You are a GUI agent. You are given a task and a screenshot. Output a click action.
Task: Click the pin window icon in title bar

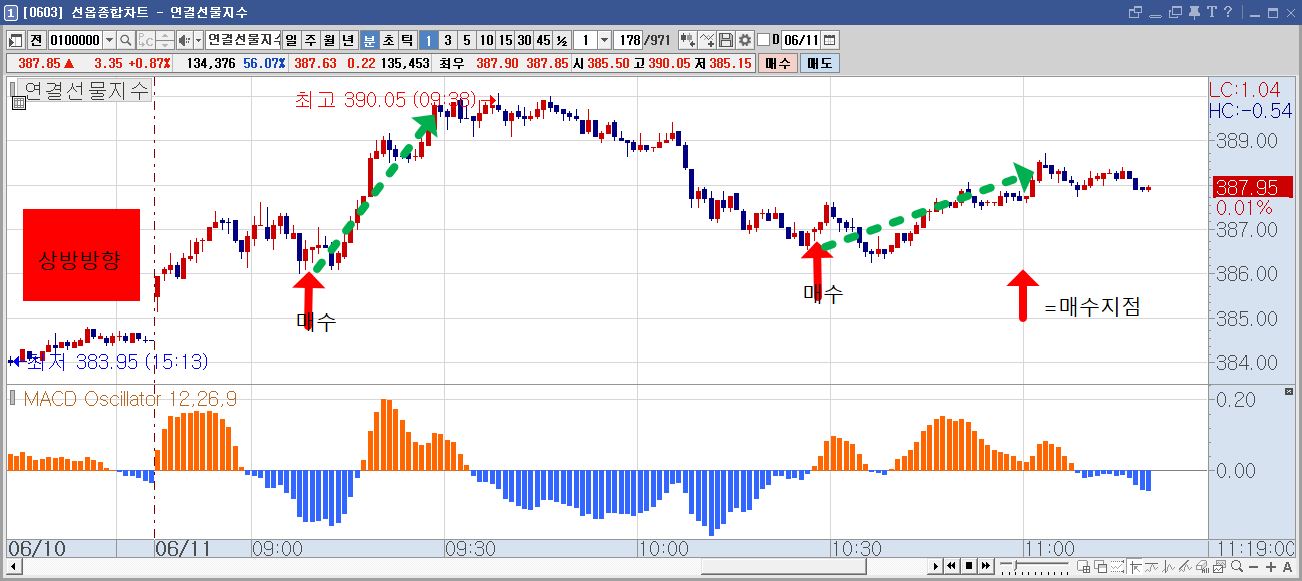coord(1193,12)
